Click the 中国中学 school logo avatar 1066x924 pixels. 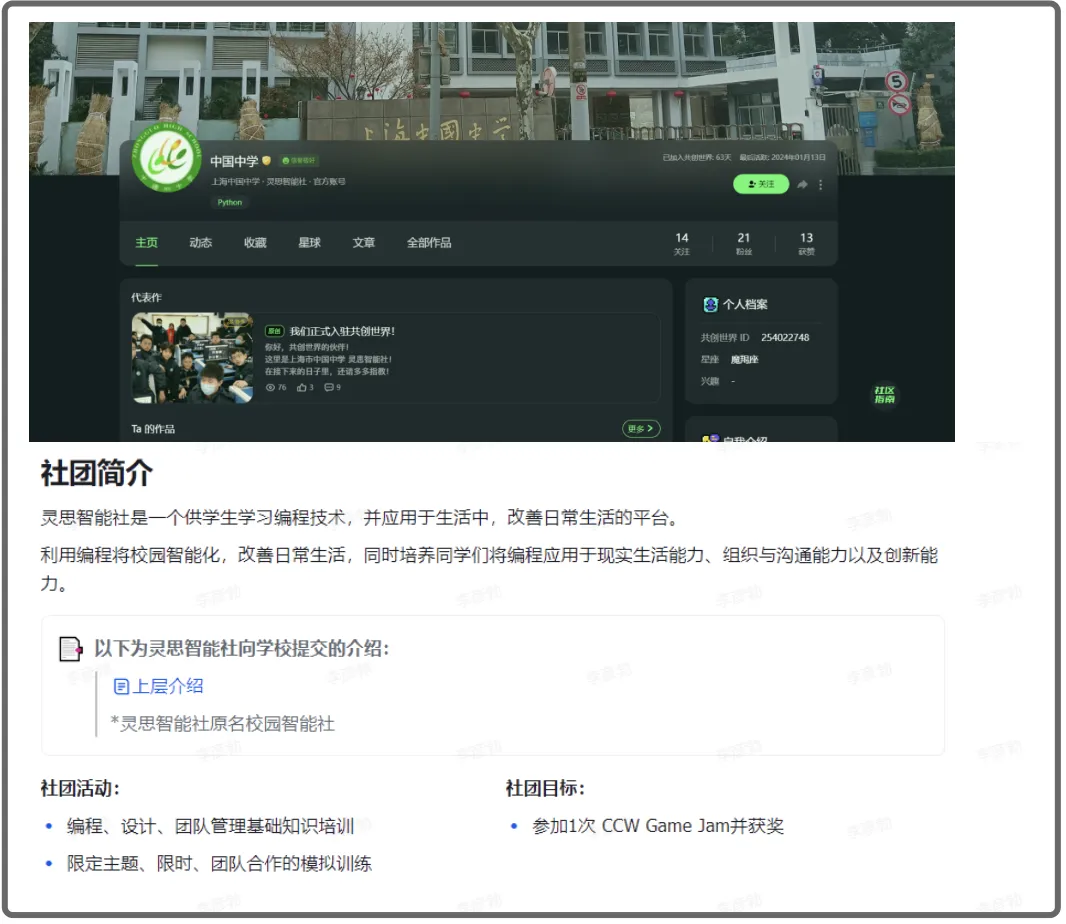point(167,158)
